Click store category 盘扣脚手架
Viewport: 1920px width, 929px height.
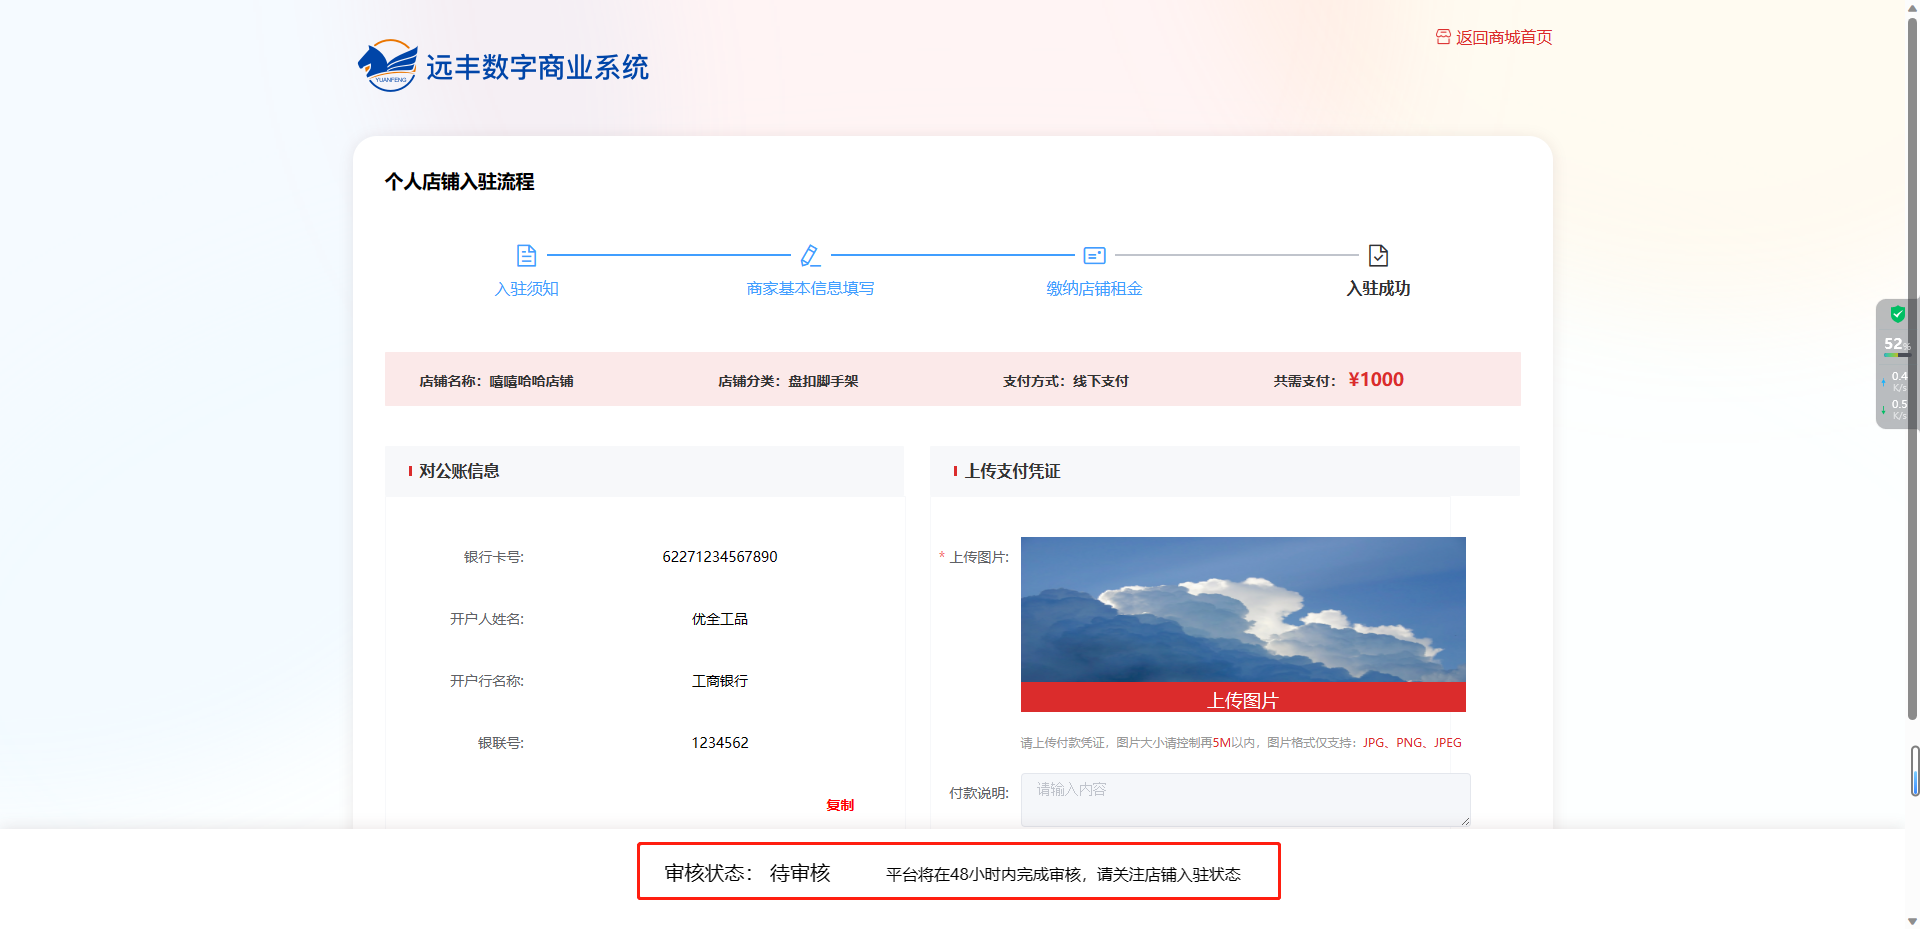coord(823,381)
